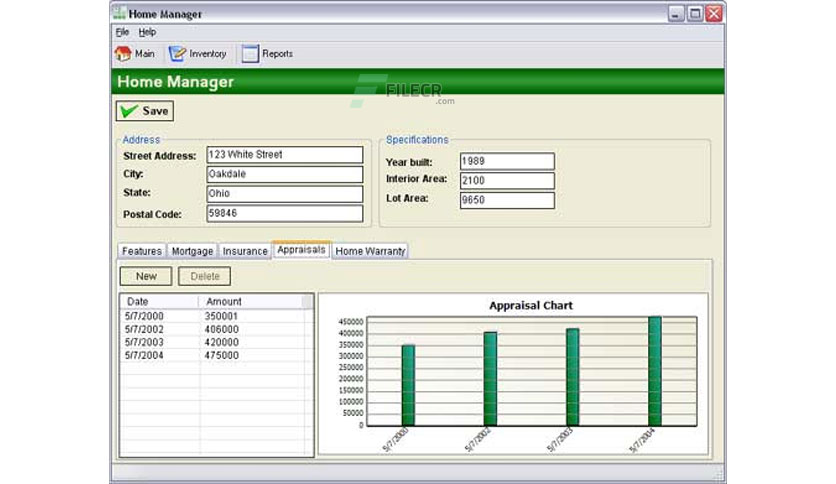Click the Appraisal Chart title

click(531, 305)
